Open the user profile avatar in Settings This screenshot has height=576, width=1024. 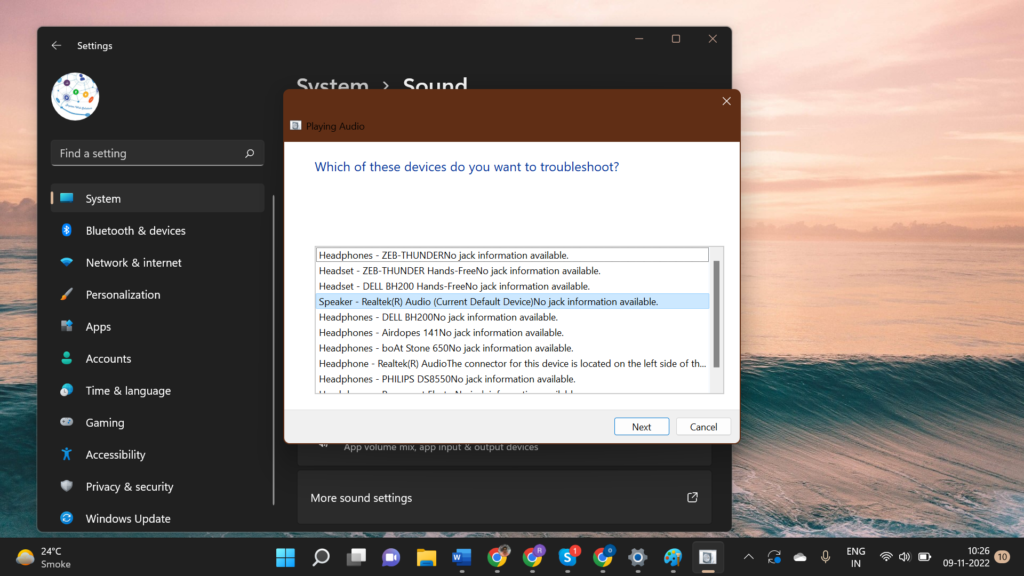(75, 97)
